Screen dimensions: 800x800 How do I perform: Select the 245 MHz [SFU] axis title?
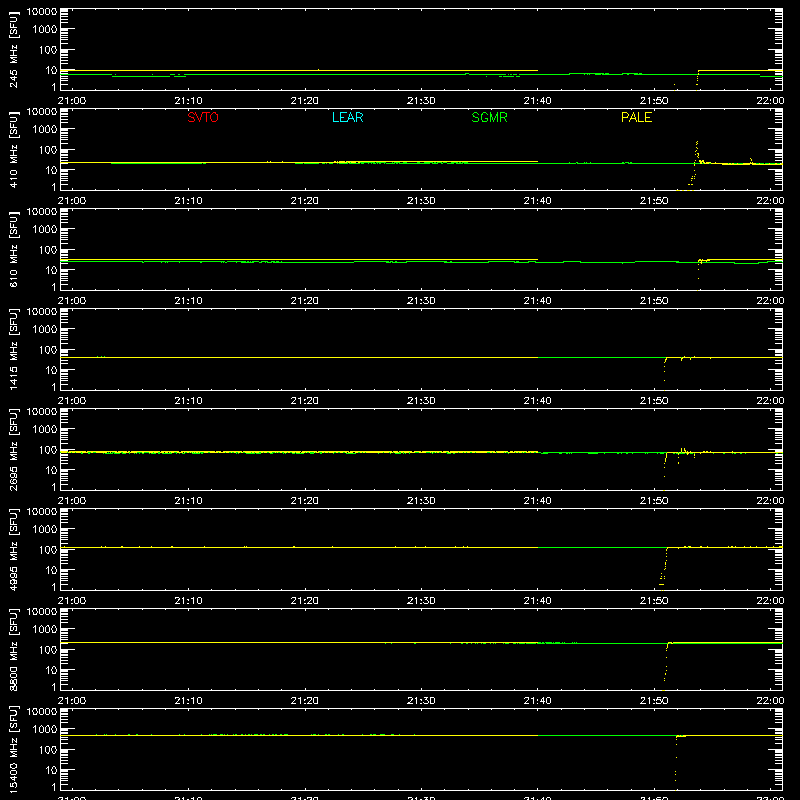click(x=13, y=49)
